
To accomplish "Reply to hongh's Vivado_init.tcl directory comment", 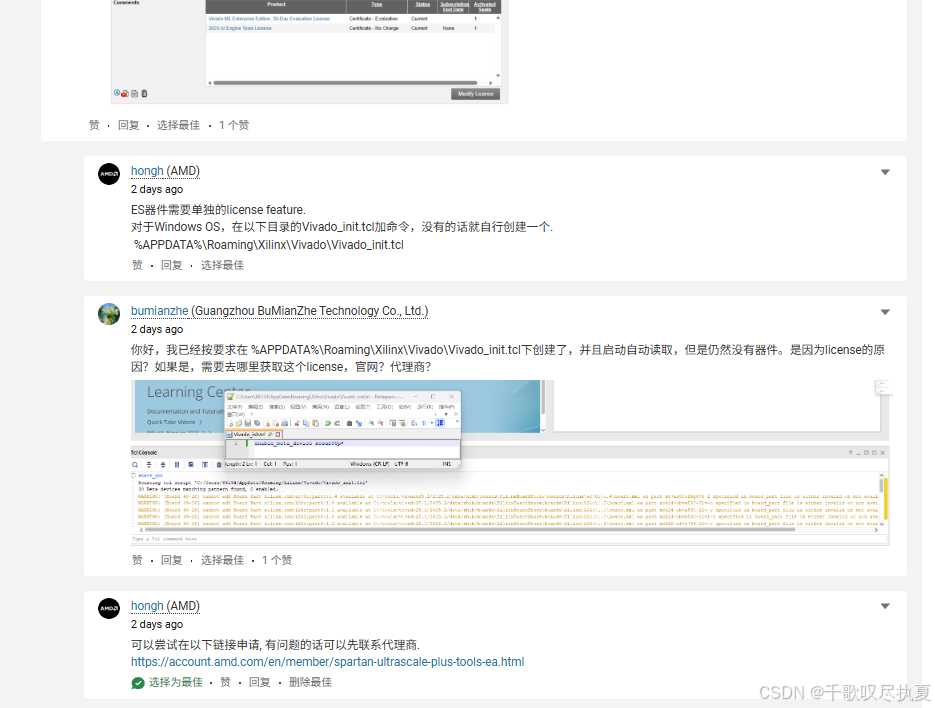I will point(171,265).
